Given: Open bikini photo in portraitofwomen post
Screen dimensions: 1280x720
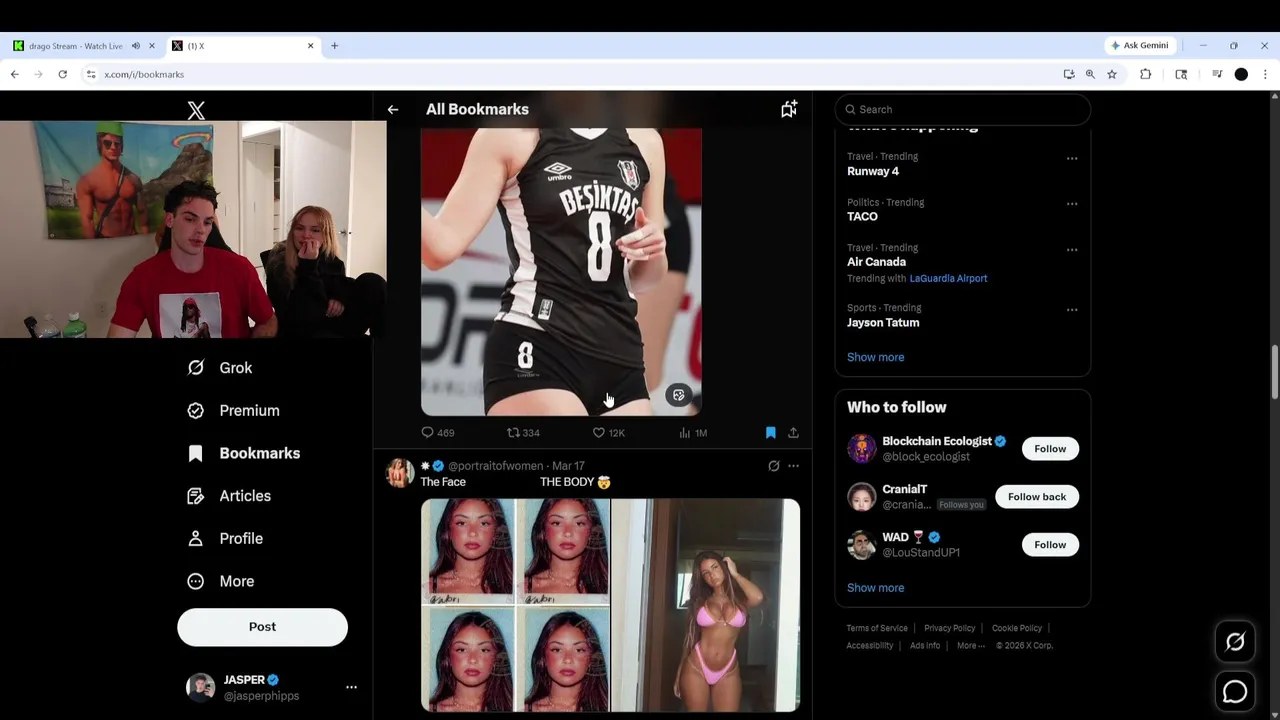Looking at the screenshot, I should (x=706, y=605).
